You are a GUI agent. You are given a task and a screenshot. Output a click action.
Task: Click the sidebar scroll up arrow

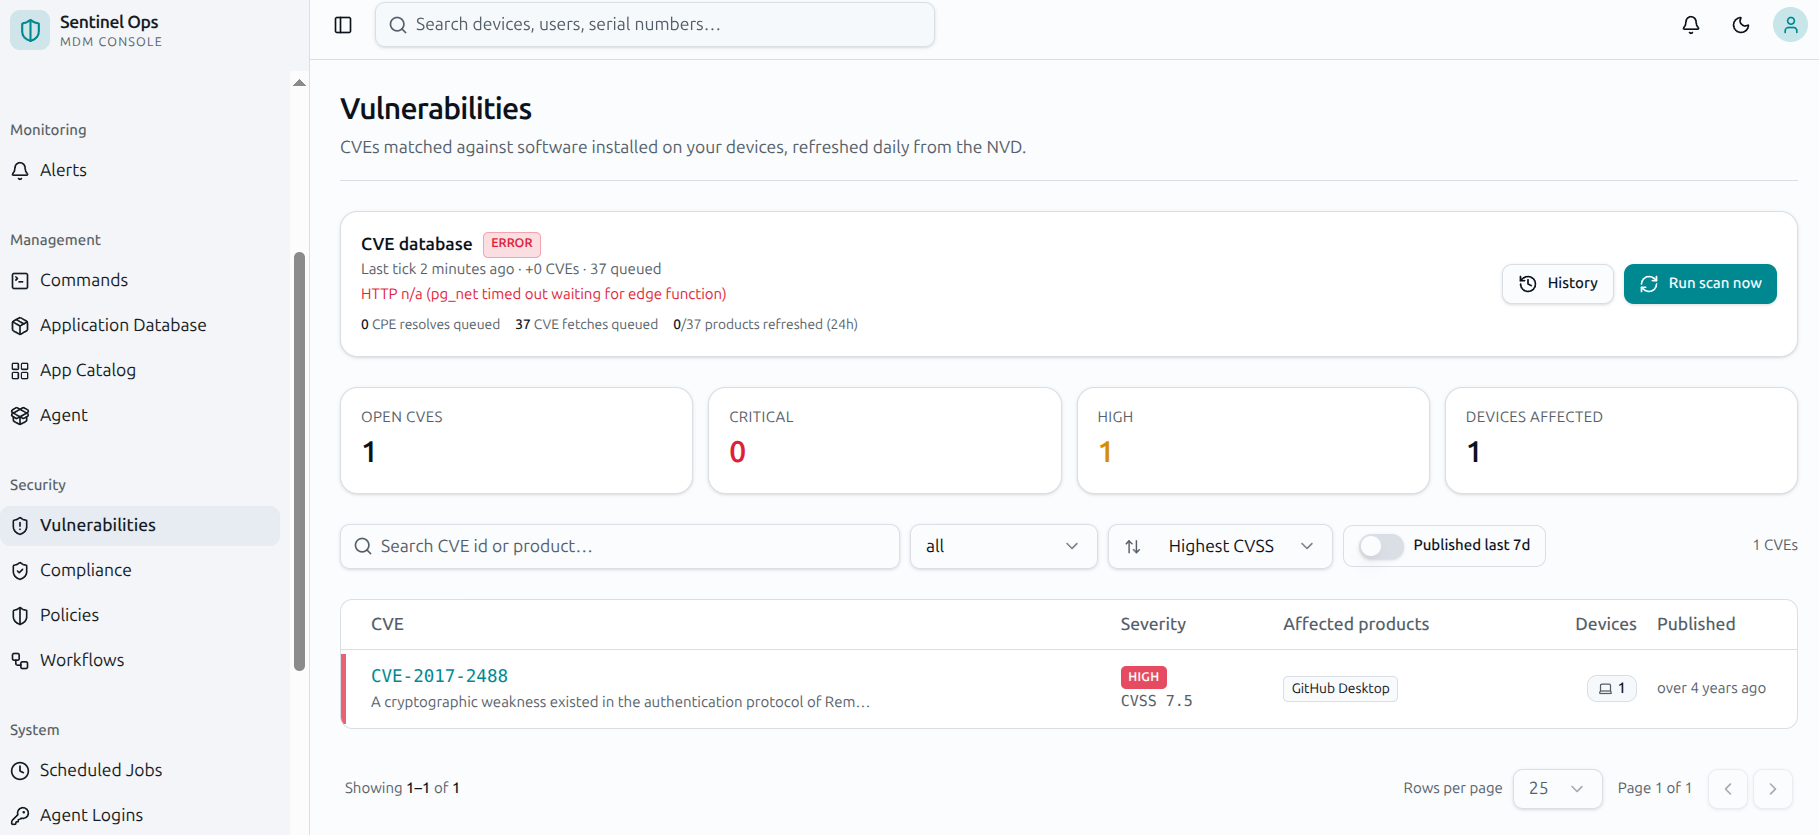pos(299,83)
